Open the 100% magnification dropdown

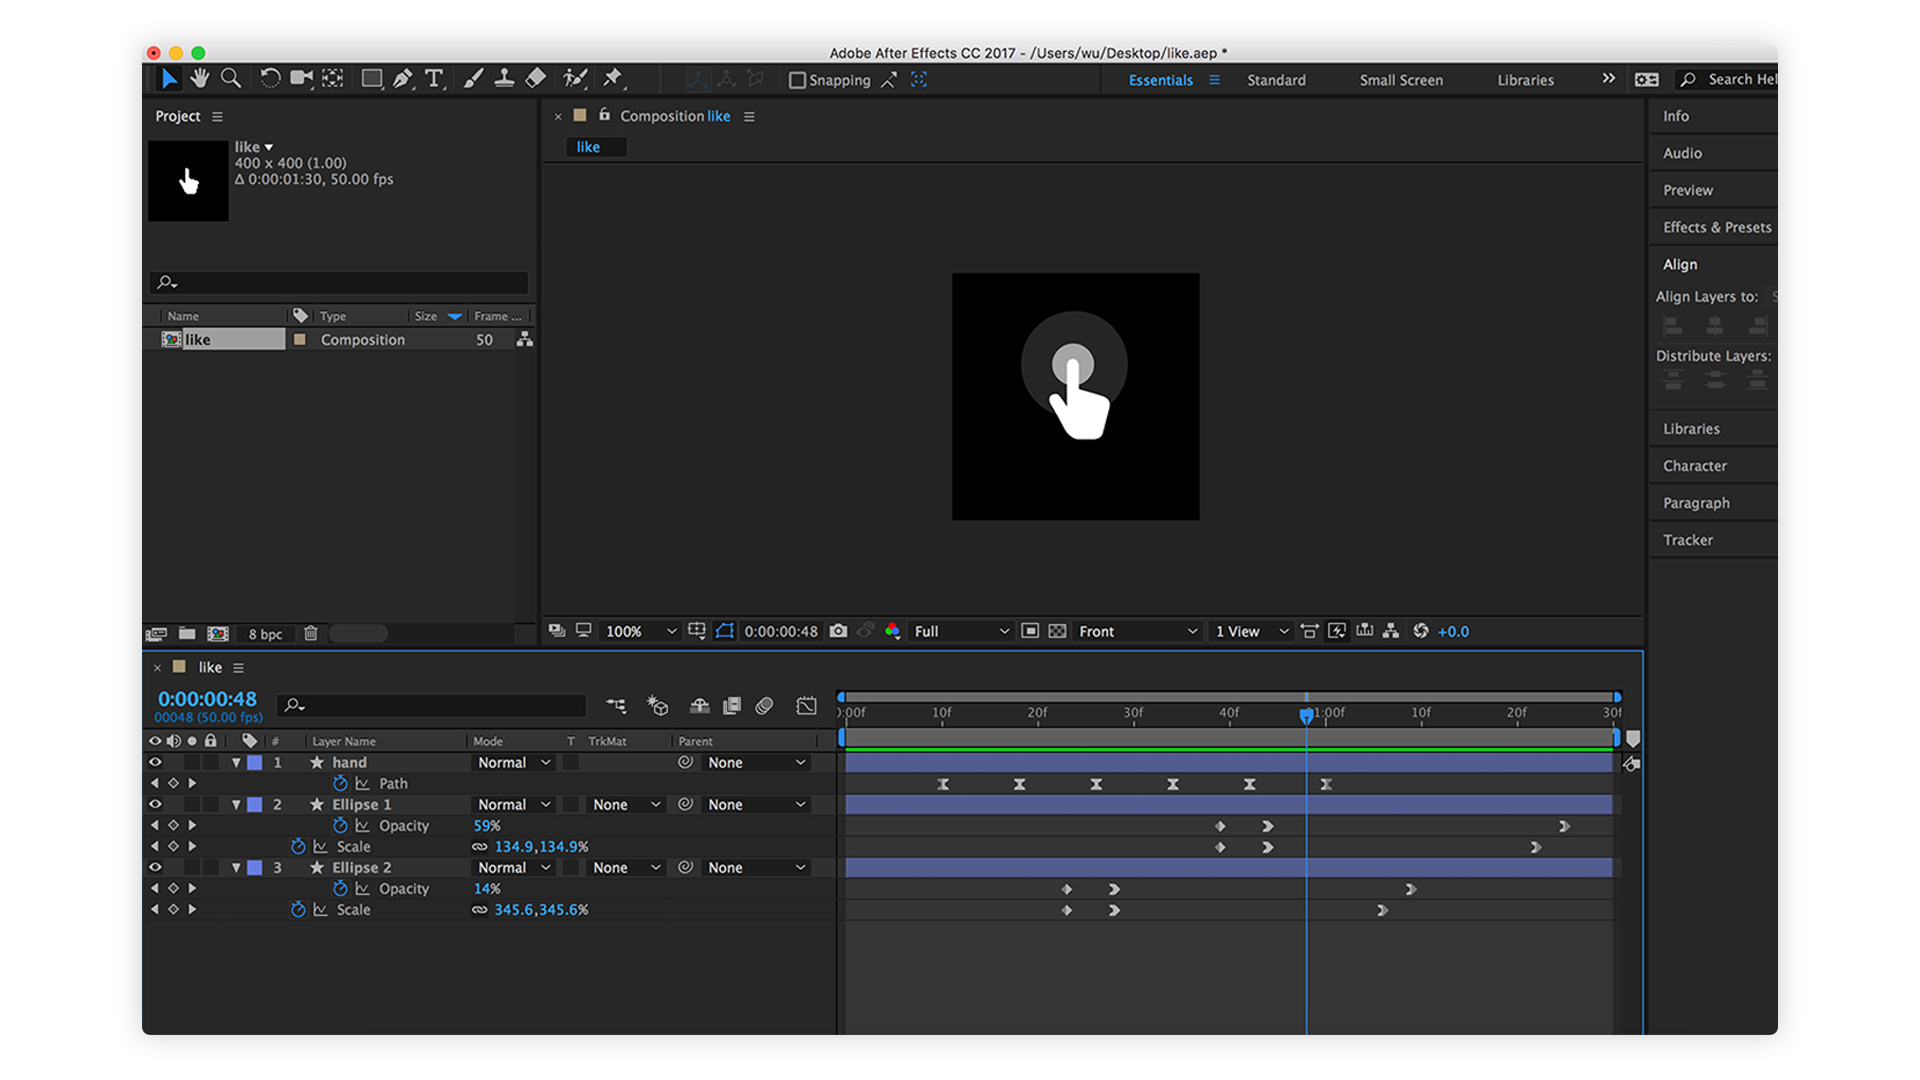tap(641, 631)
